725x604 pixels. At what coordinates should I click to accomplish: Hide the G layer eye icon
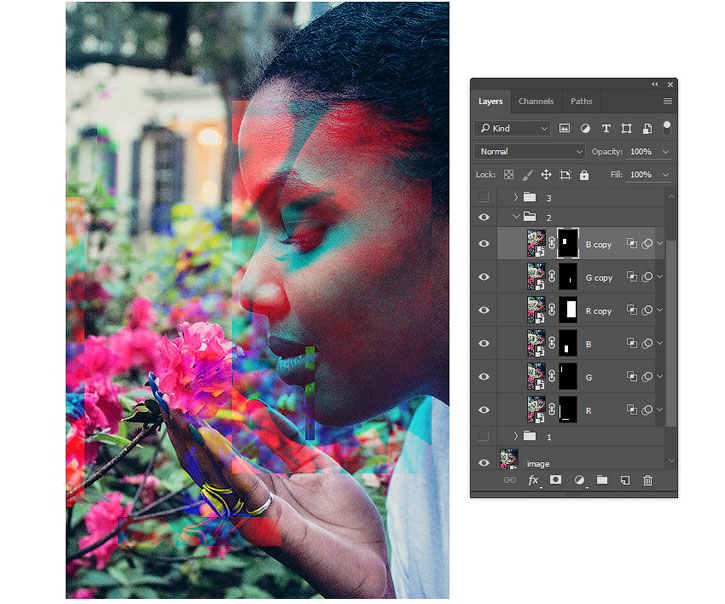[x=484, y=376]
